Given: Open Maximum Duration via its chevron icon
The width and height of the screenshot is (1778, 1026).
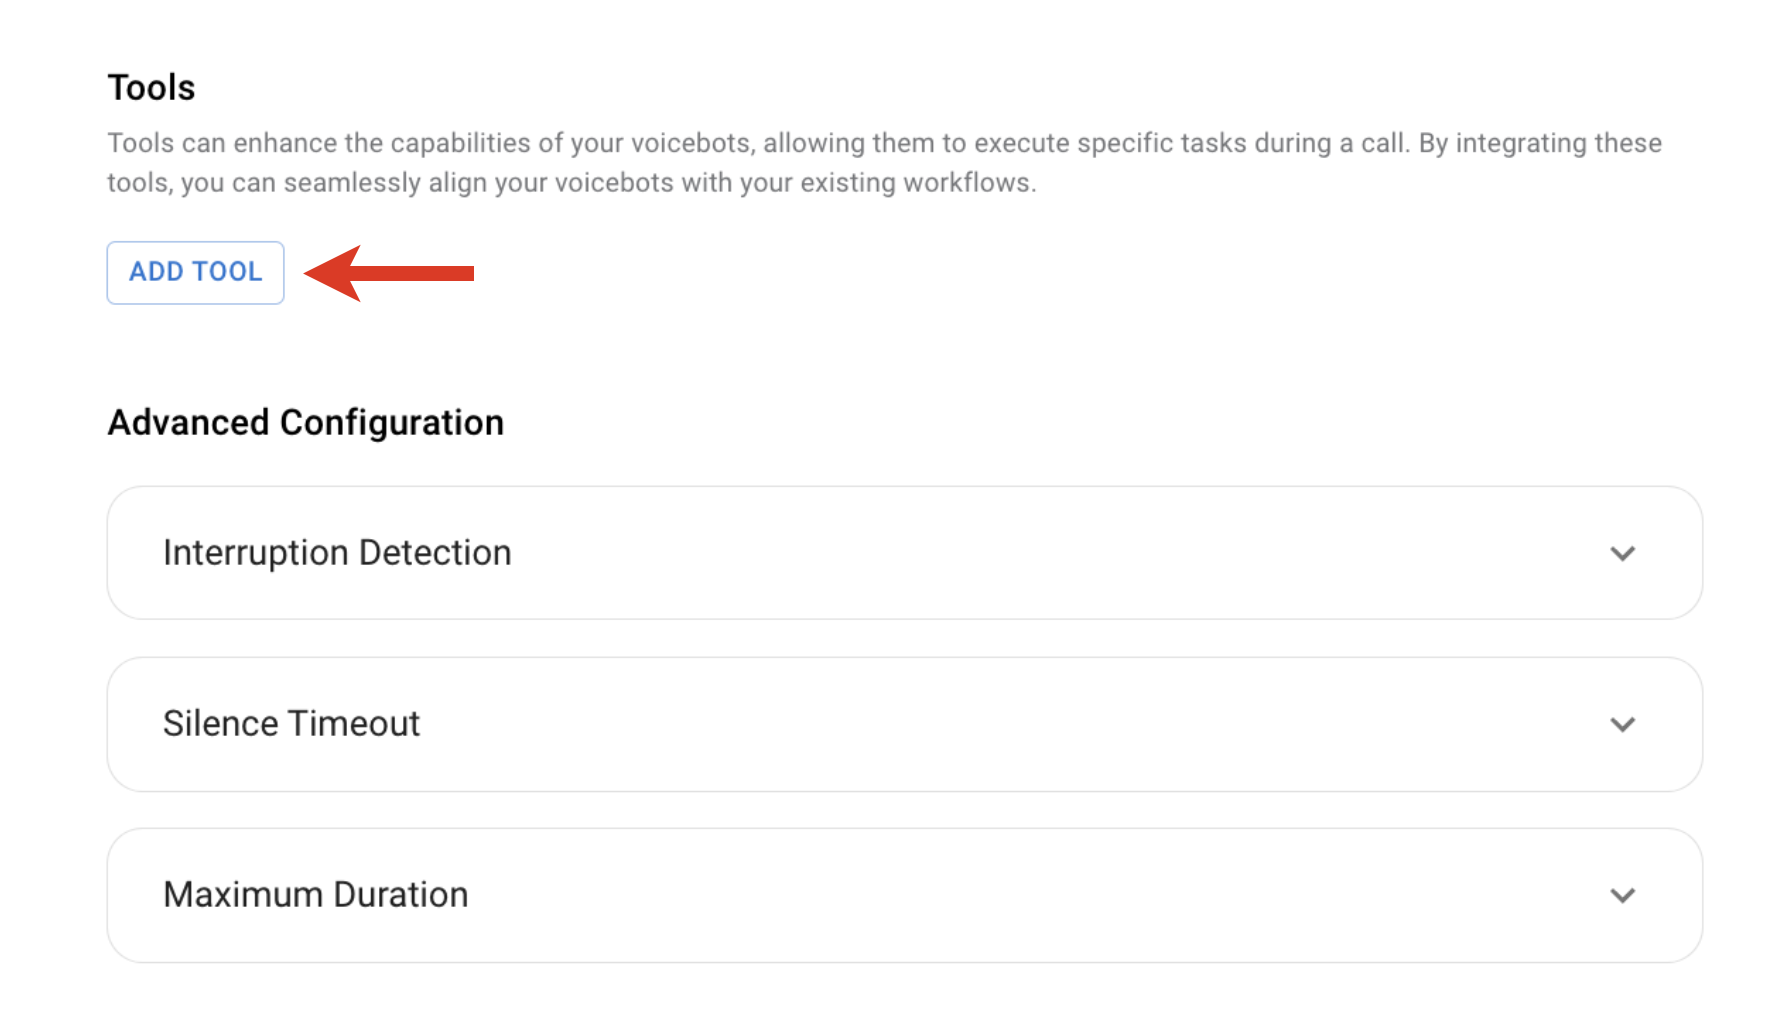Looking at the screenshot, I should pyautogui.click(x=1622, y=895).
